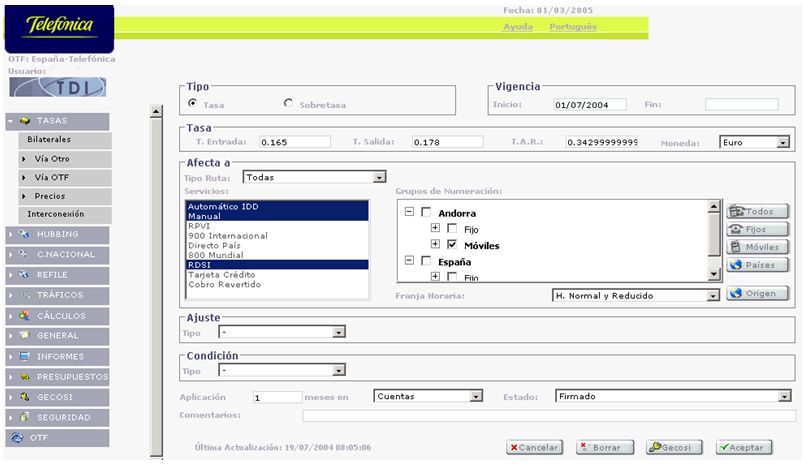
Task: Collapse the Andorra tree node
Action: (409, 212)
